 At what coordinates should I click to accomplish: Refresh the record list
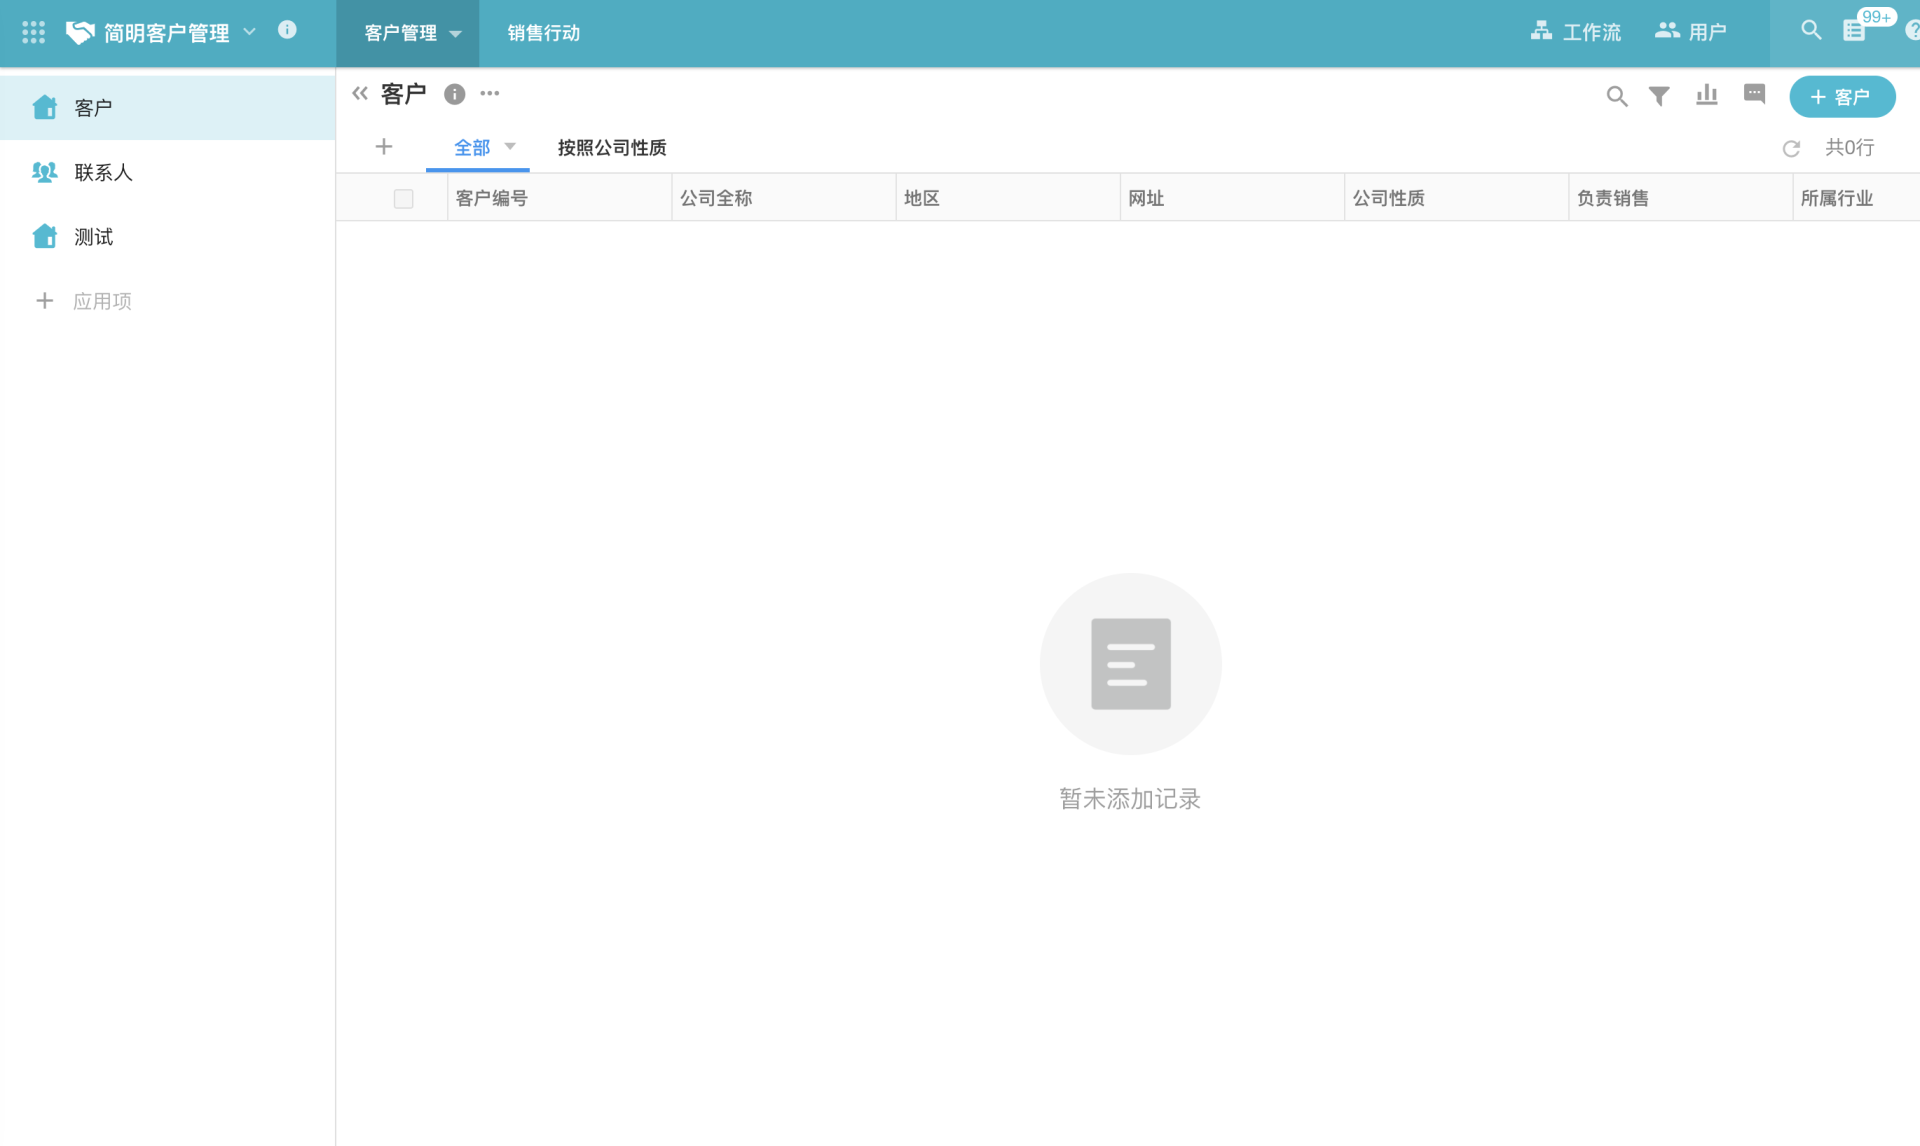point(1791,148)
